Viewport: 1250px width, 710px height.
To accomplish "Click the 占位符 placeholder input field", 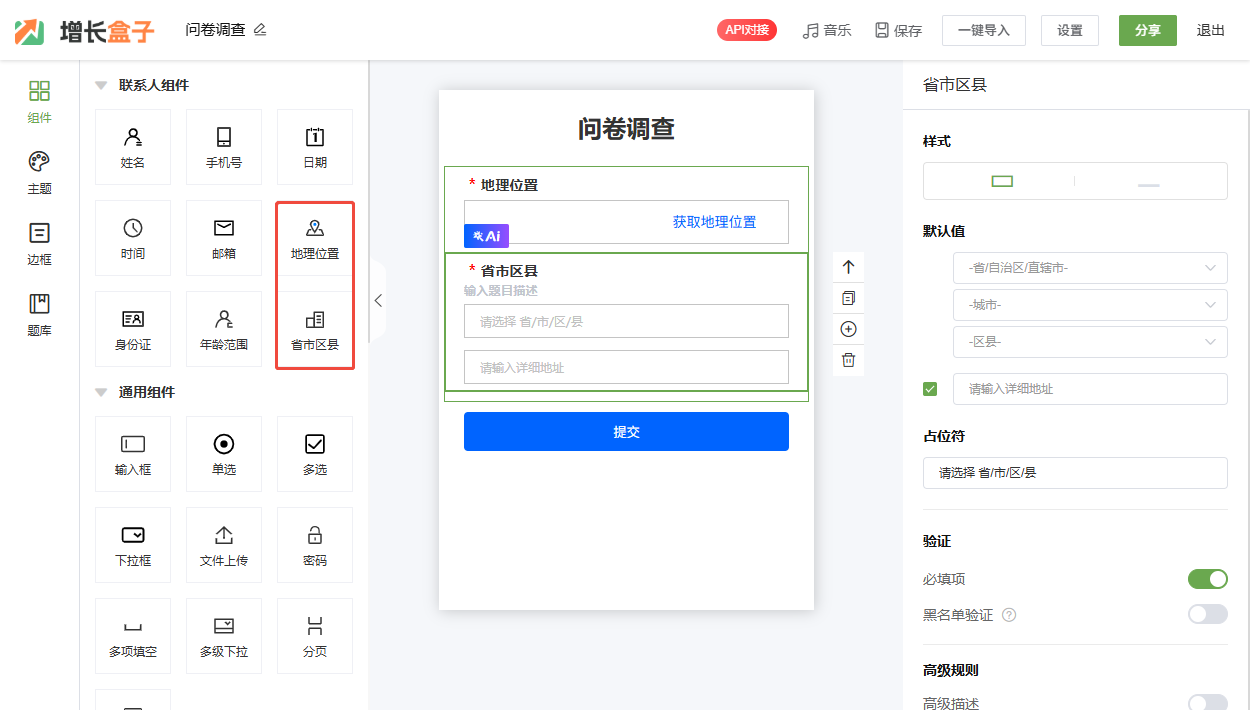I will 1075,473.
